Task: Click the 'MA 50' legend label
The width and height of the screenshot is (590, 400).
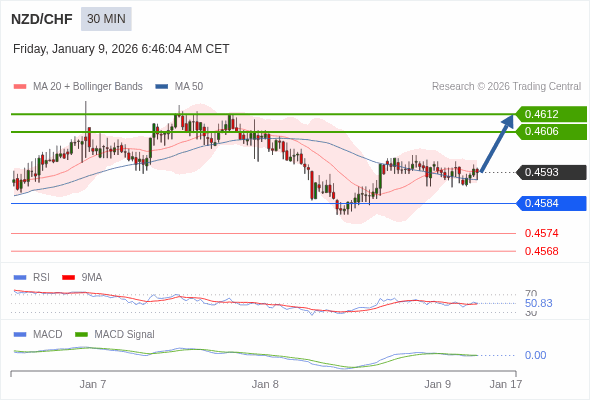Action: [189, 87]
